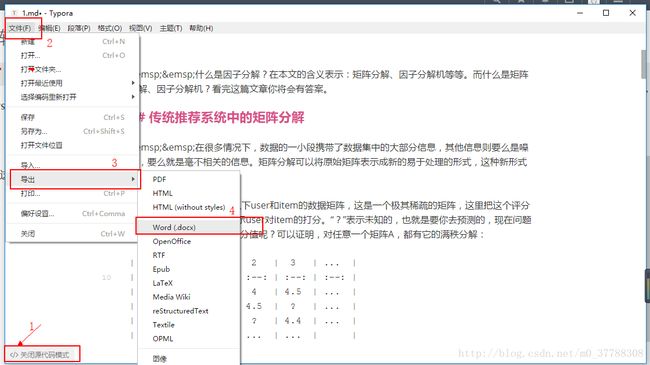The height and width of the screenshot is (365, 650).
Task: Open the 帮助(H) menu
Action: [x=201, y=28]
